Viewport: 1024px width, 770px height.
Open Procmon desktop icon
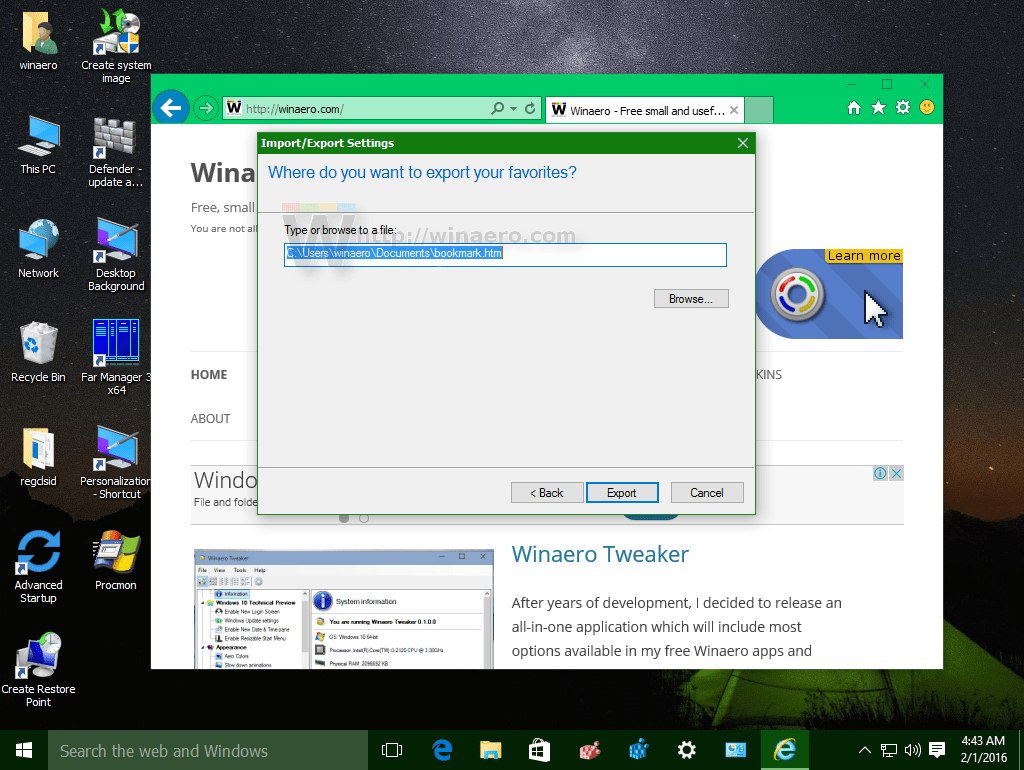116,560
